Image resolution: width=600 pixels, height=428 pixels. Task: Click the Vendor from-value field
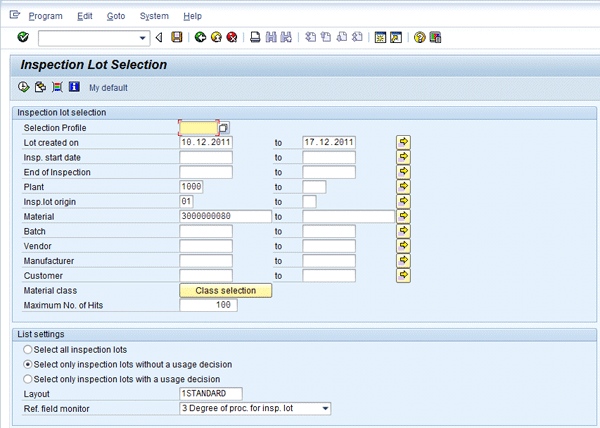[x=206, y=246]
